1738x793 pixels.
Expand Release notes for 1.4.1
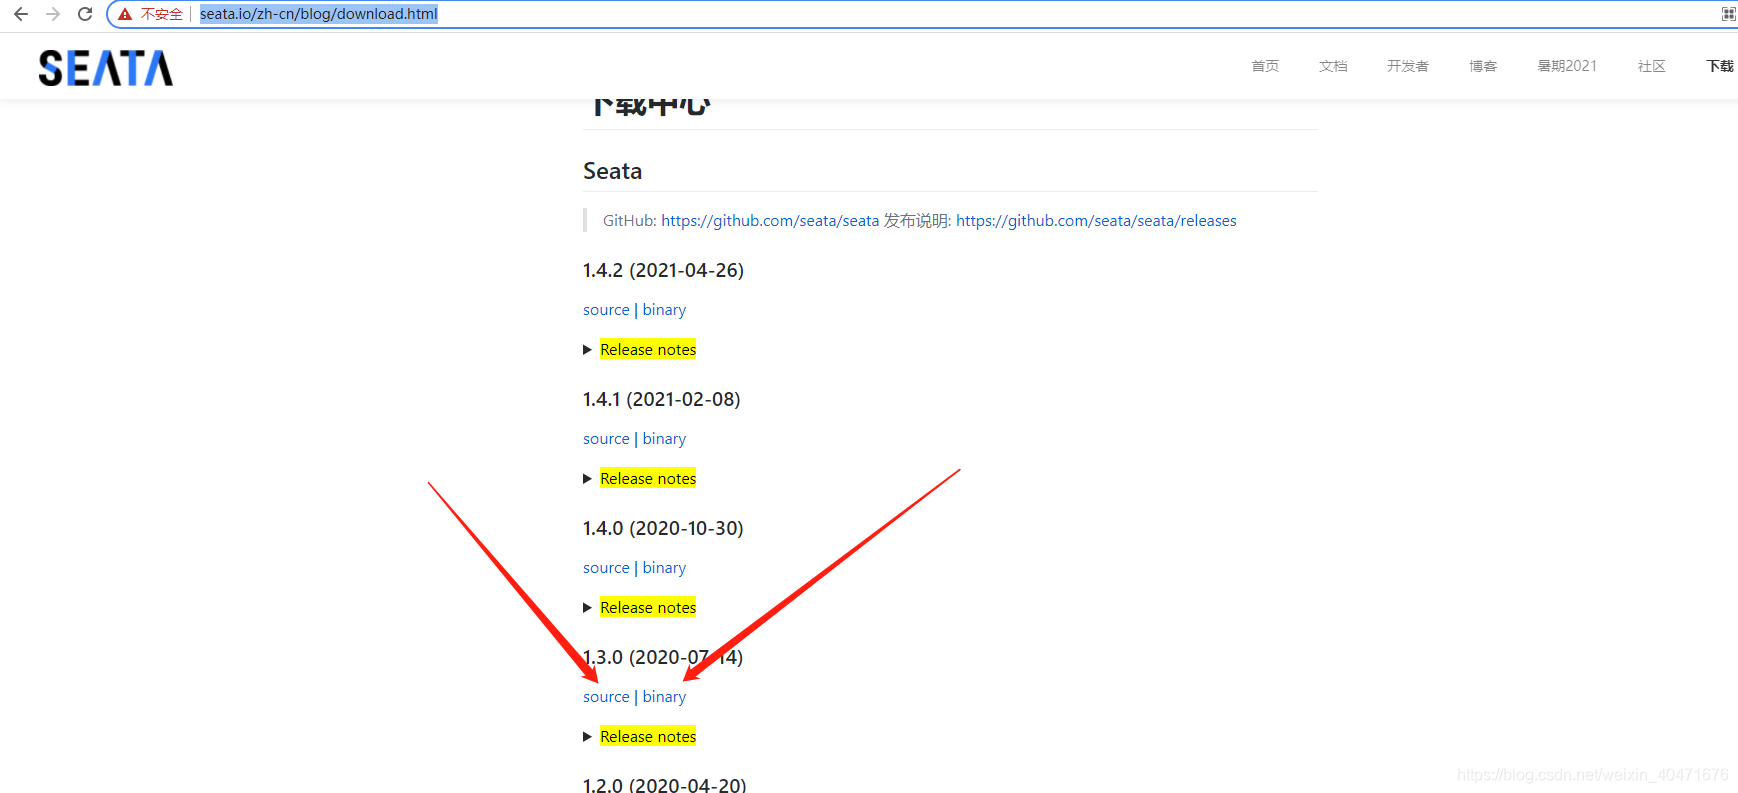click(648, 479)
